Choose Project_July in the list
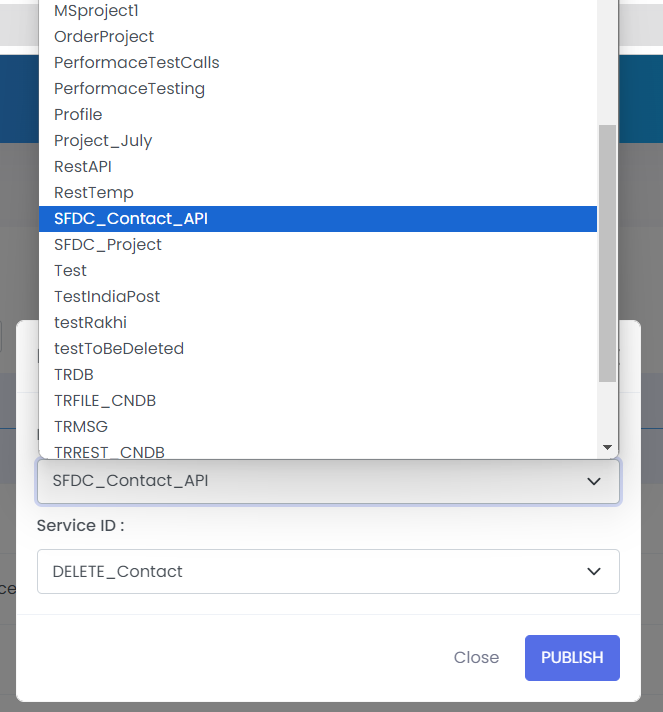 318,140
